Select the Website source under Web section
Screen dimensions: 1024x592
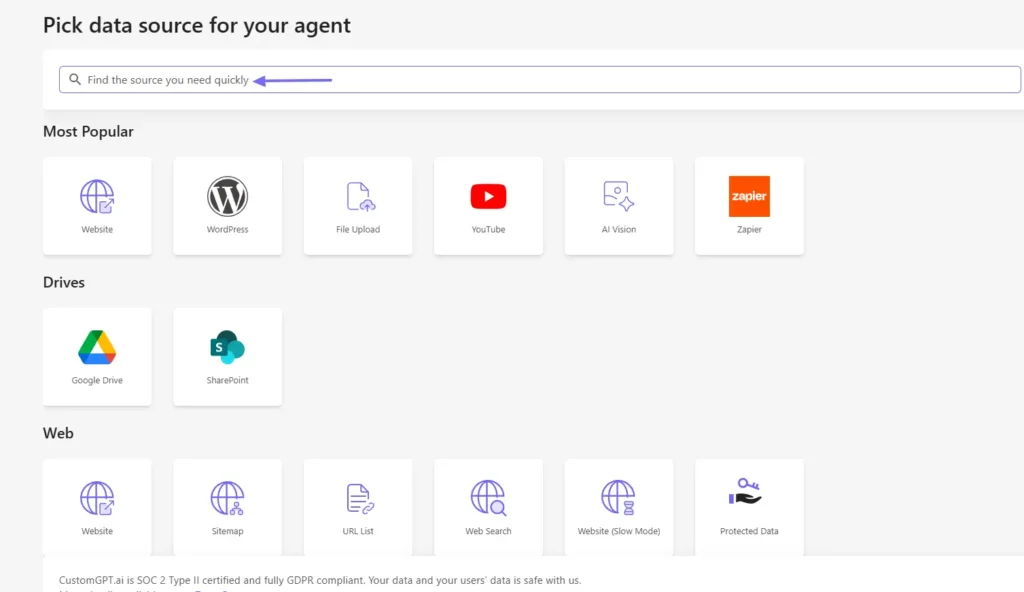97,508
